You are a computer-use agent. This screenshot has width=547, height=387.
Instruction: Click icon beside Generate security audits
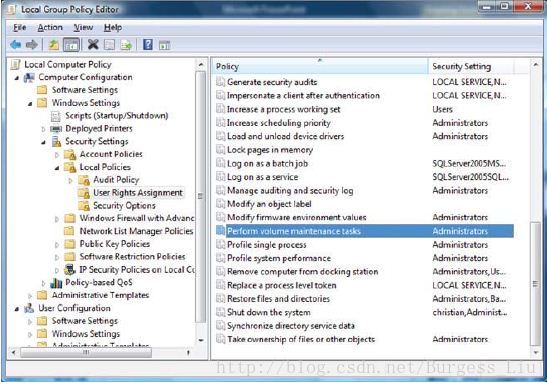coord(220,82)
